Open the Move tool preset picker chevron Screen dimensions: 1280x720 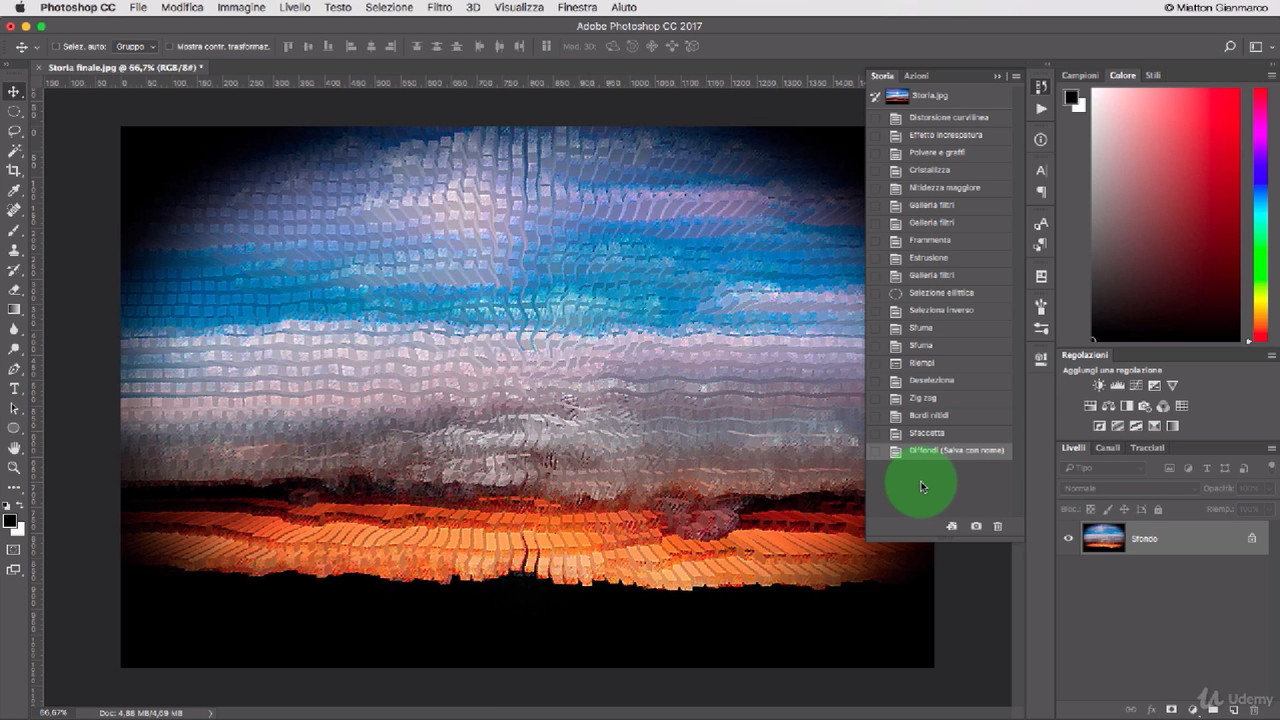[37, 47]
